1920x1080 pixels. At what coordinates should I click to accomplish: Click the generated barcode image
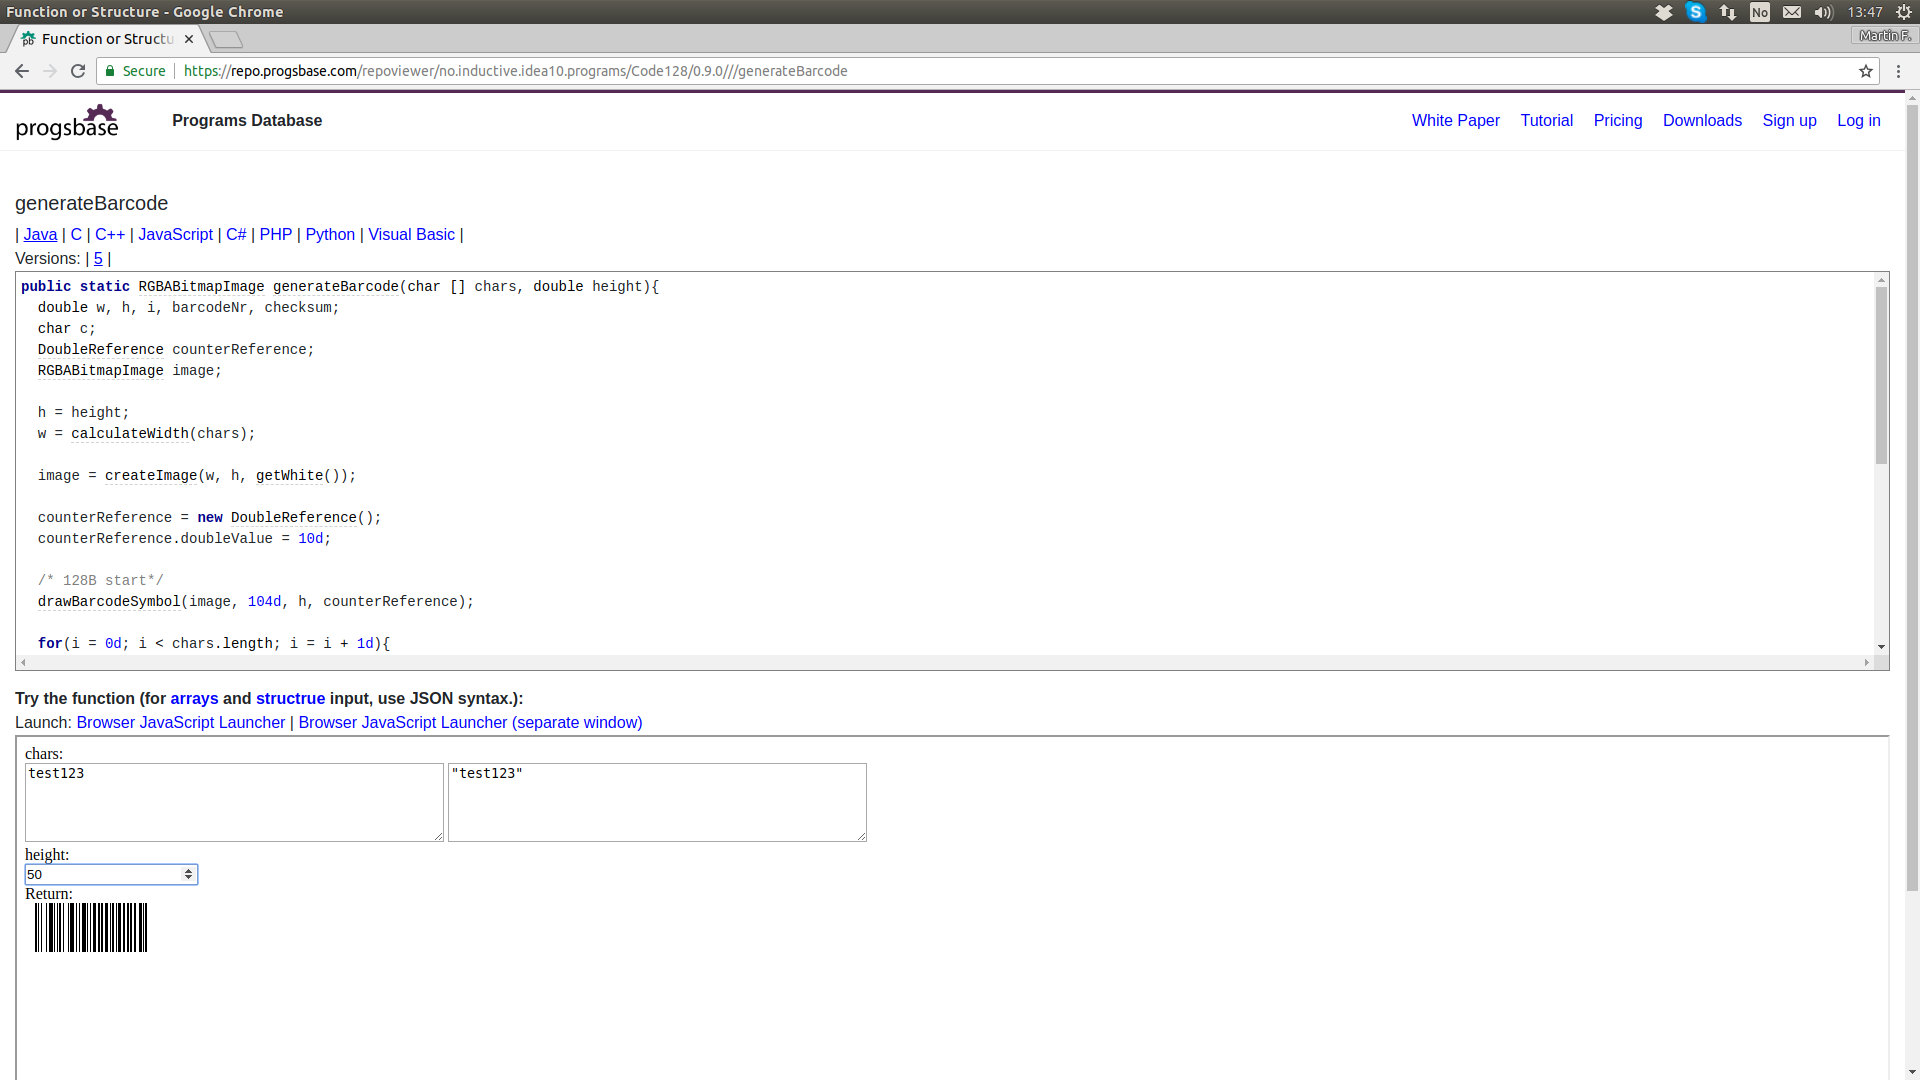91,928
